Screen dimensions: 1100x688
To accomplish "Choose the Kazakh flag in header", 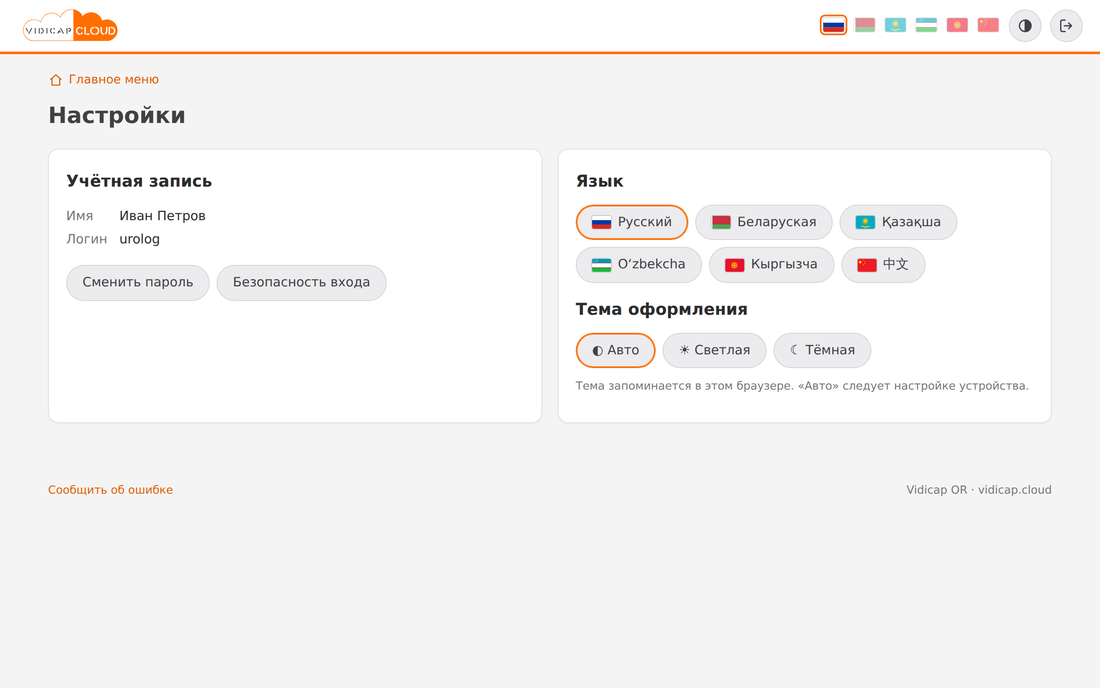I will click(x=895, y=25).
